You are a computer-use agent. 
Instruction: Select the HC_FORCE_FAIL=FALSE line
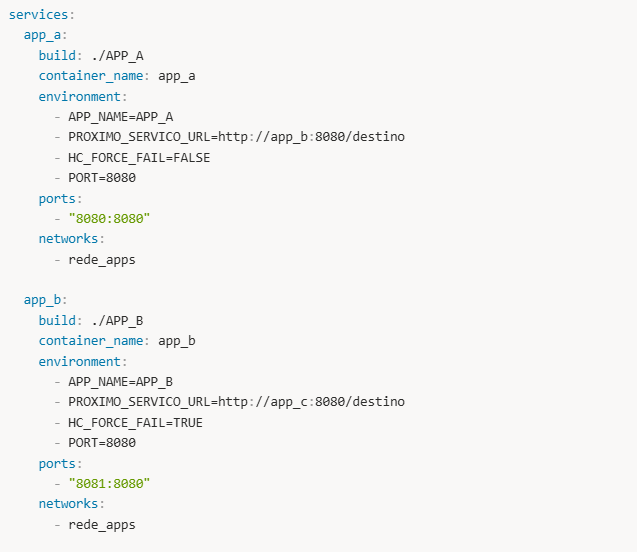[139, 157]
